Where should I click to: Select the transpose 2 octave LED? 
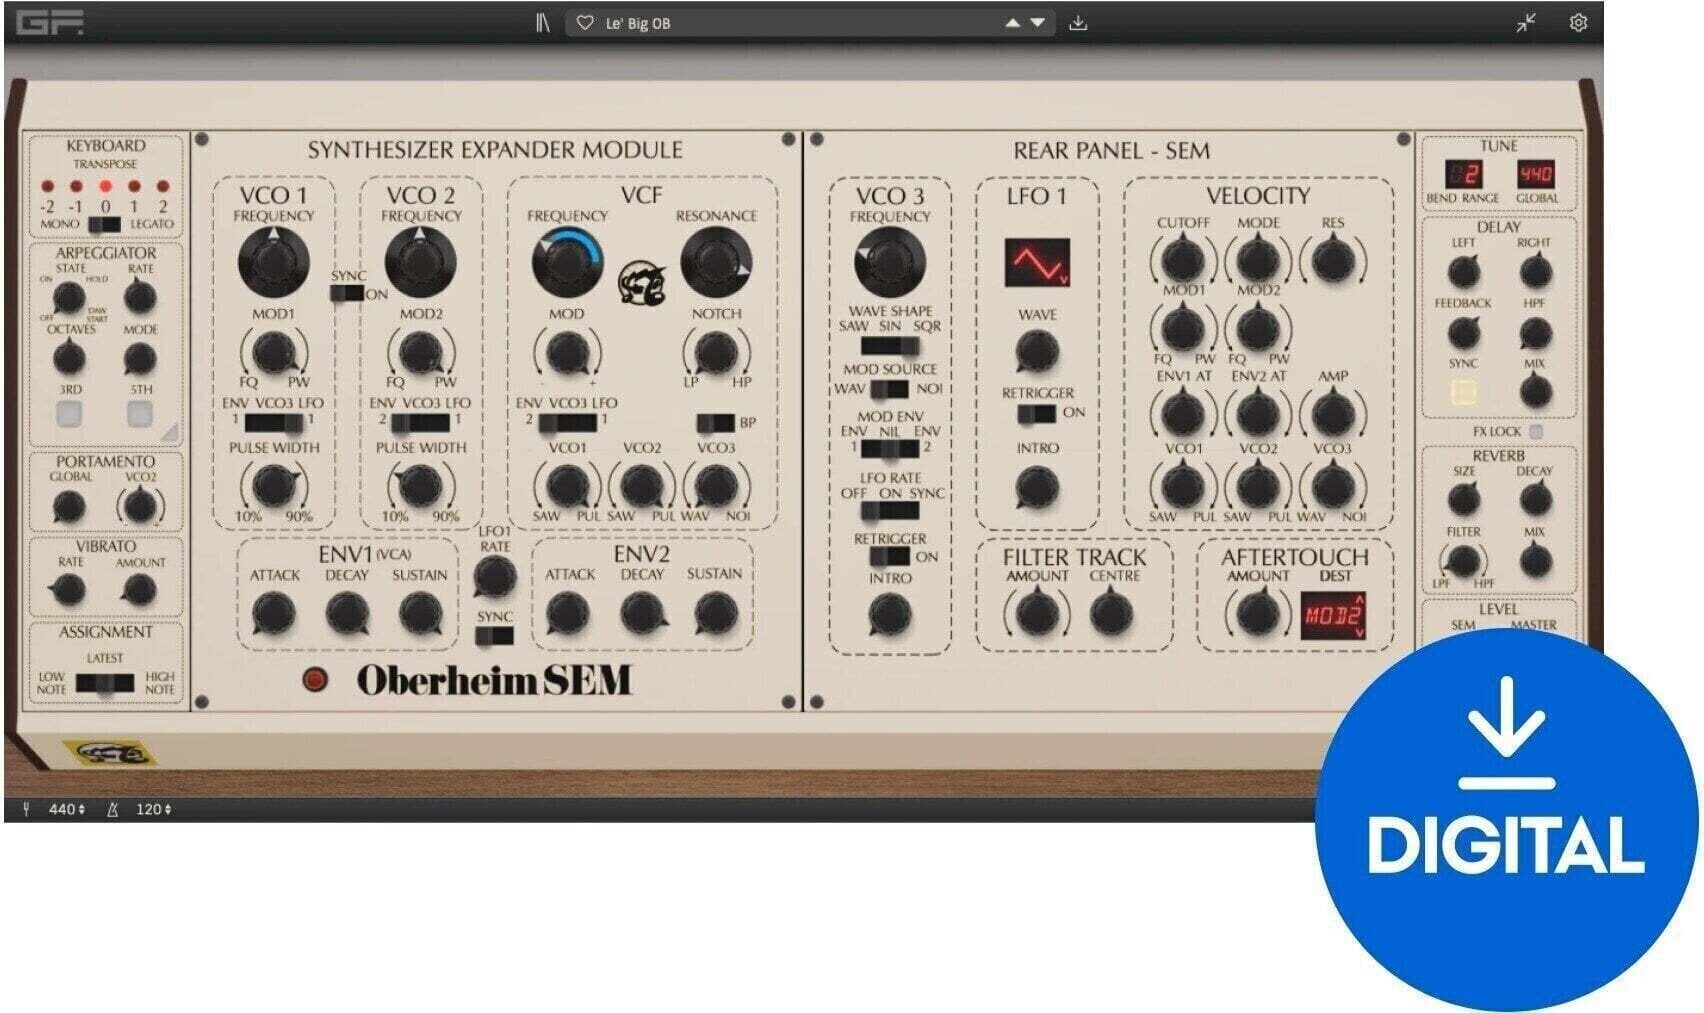(x=163, y=187)
